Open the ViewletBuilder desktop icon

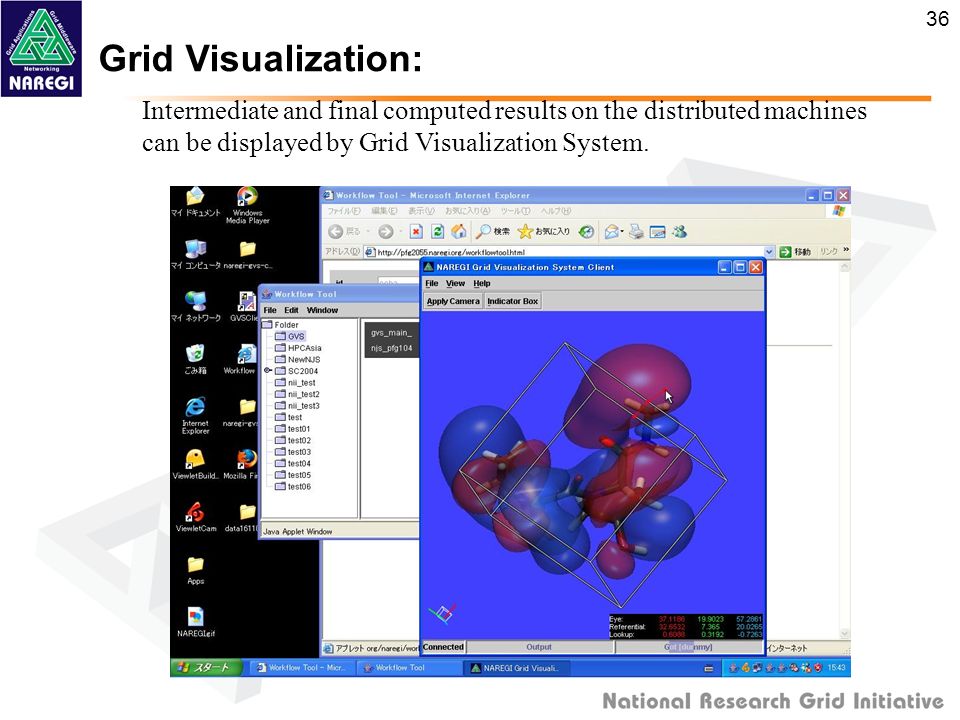point(195,465)
